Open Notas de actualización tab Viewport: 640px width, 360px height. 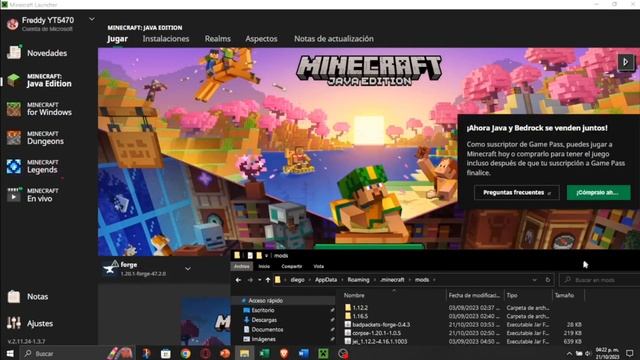click(x=334, y=39)
